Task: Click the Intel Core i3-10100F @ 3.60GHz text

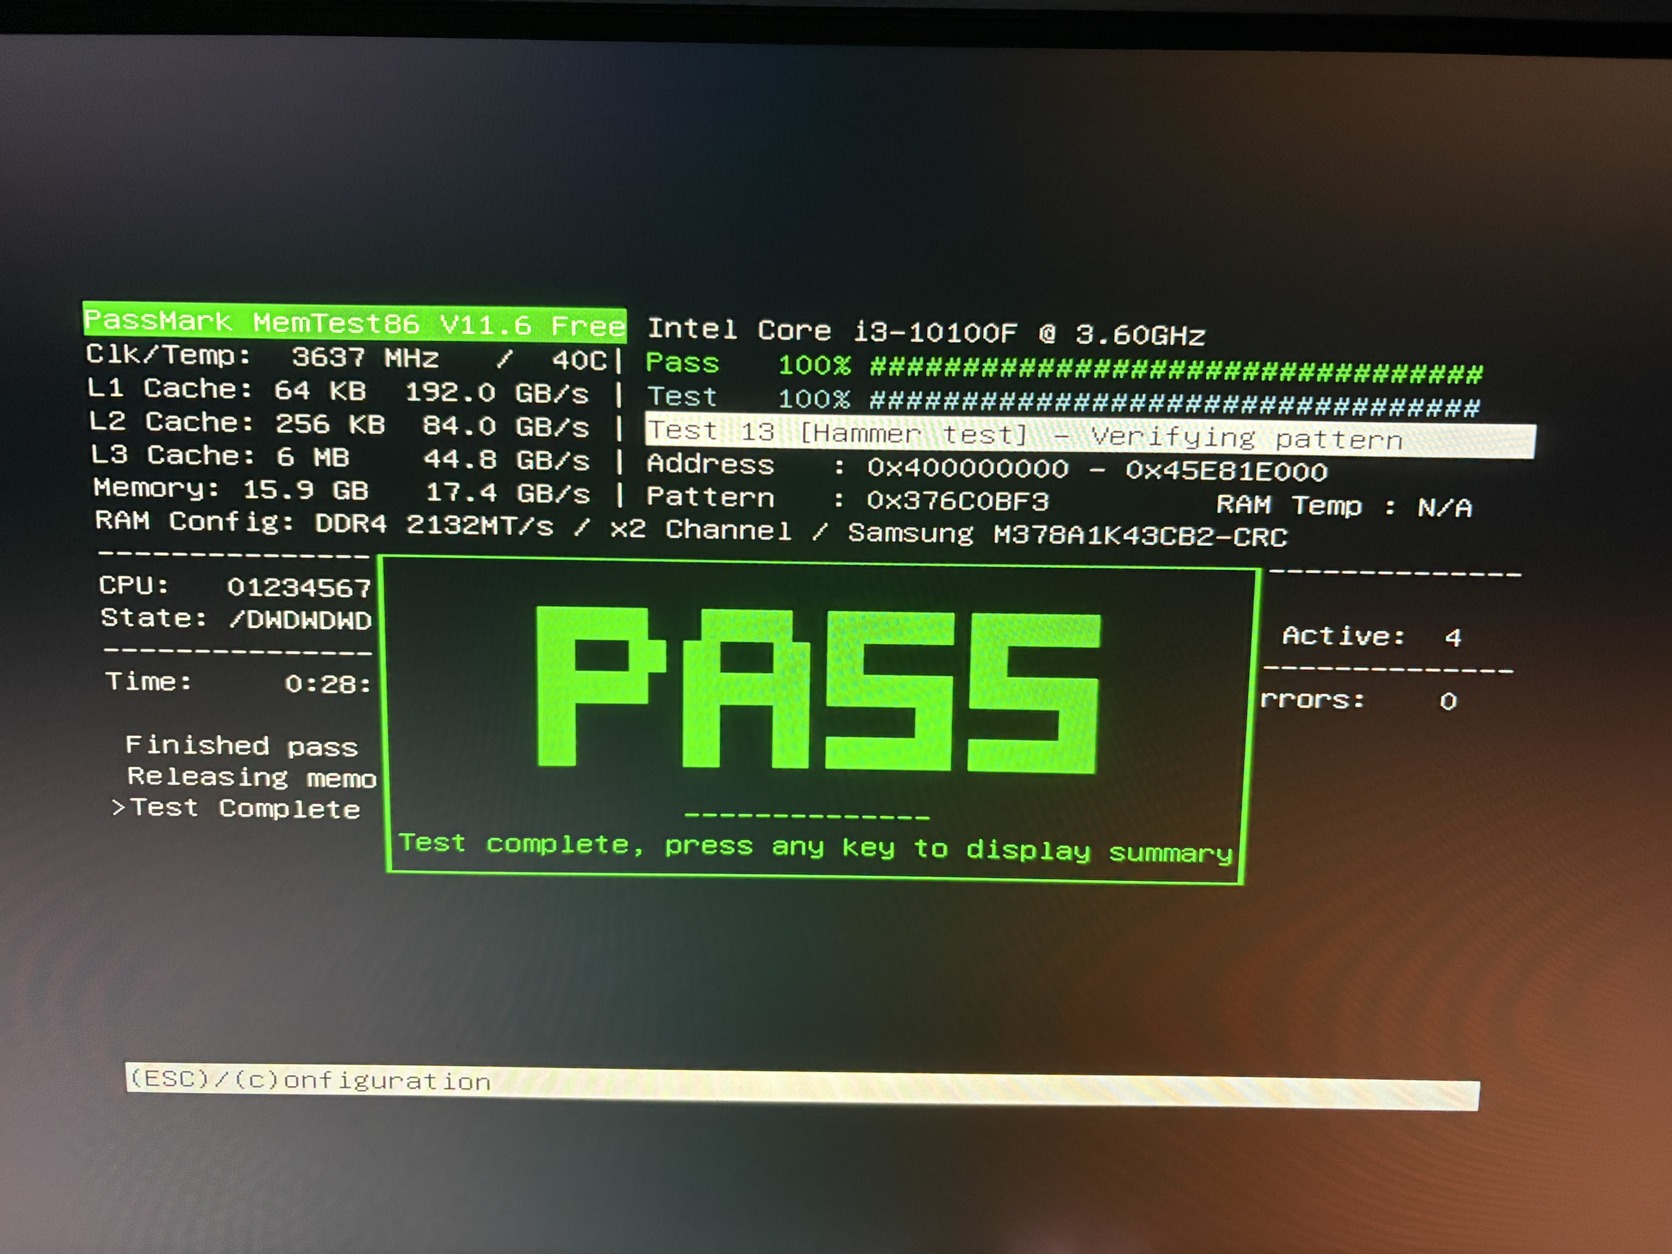Action: coord(926,332)
